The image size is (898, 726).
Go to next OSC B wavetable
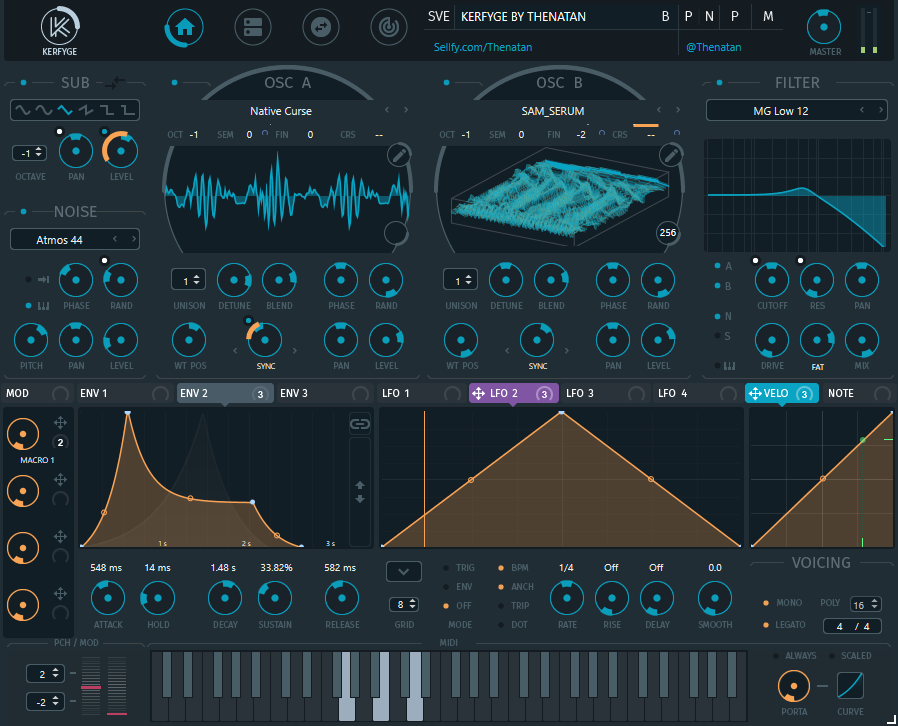point(678,110)
